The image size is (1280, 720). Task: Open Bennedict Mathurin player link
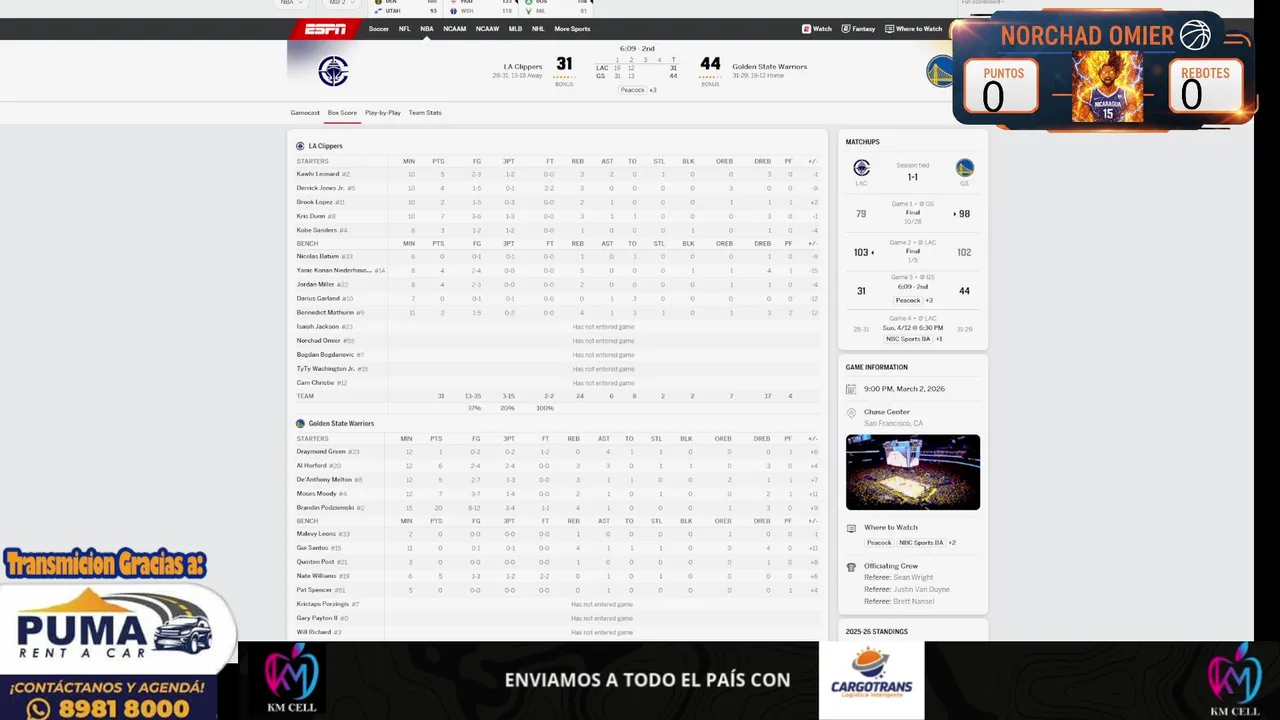coord(325,313)
